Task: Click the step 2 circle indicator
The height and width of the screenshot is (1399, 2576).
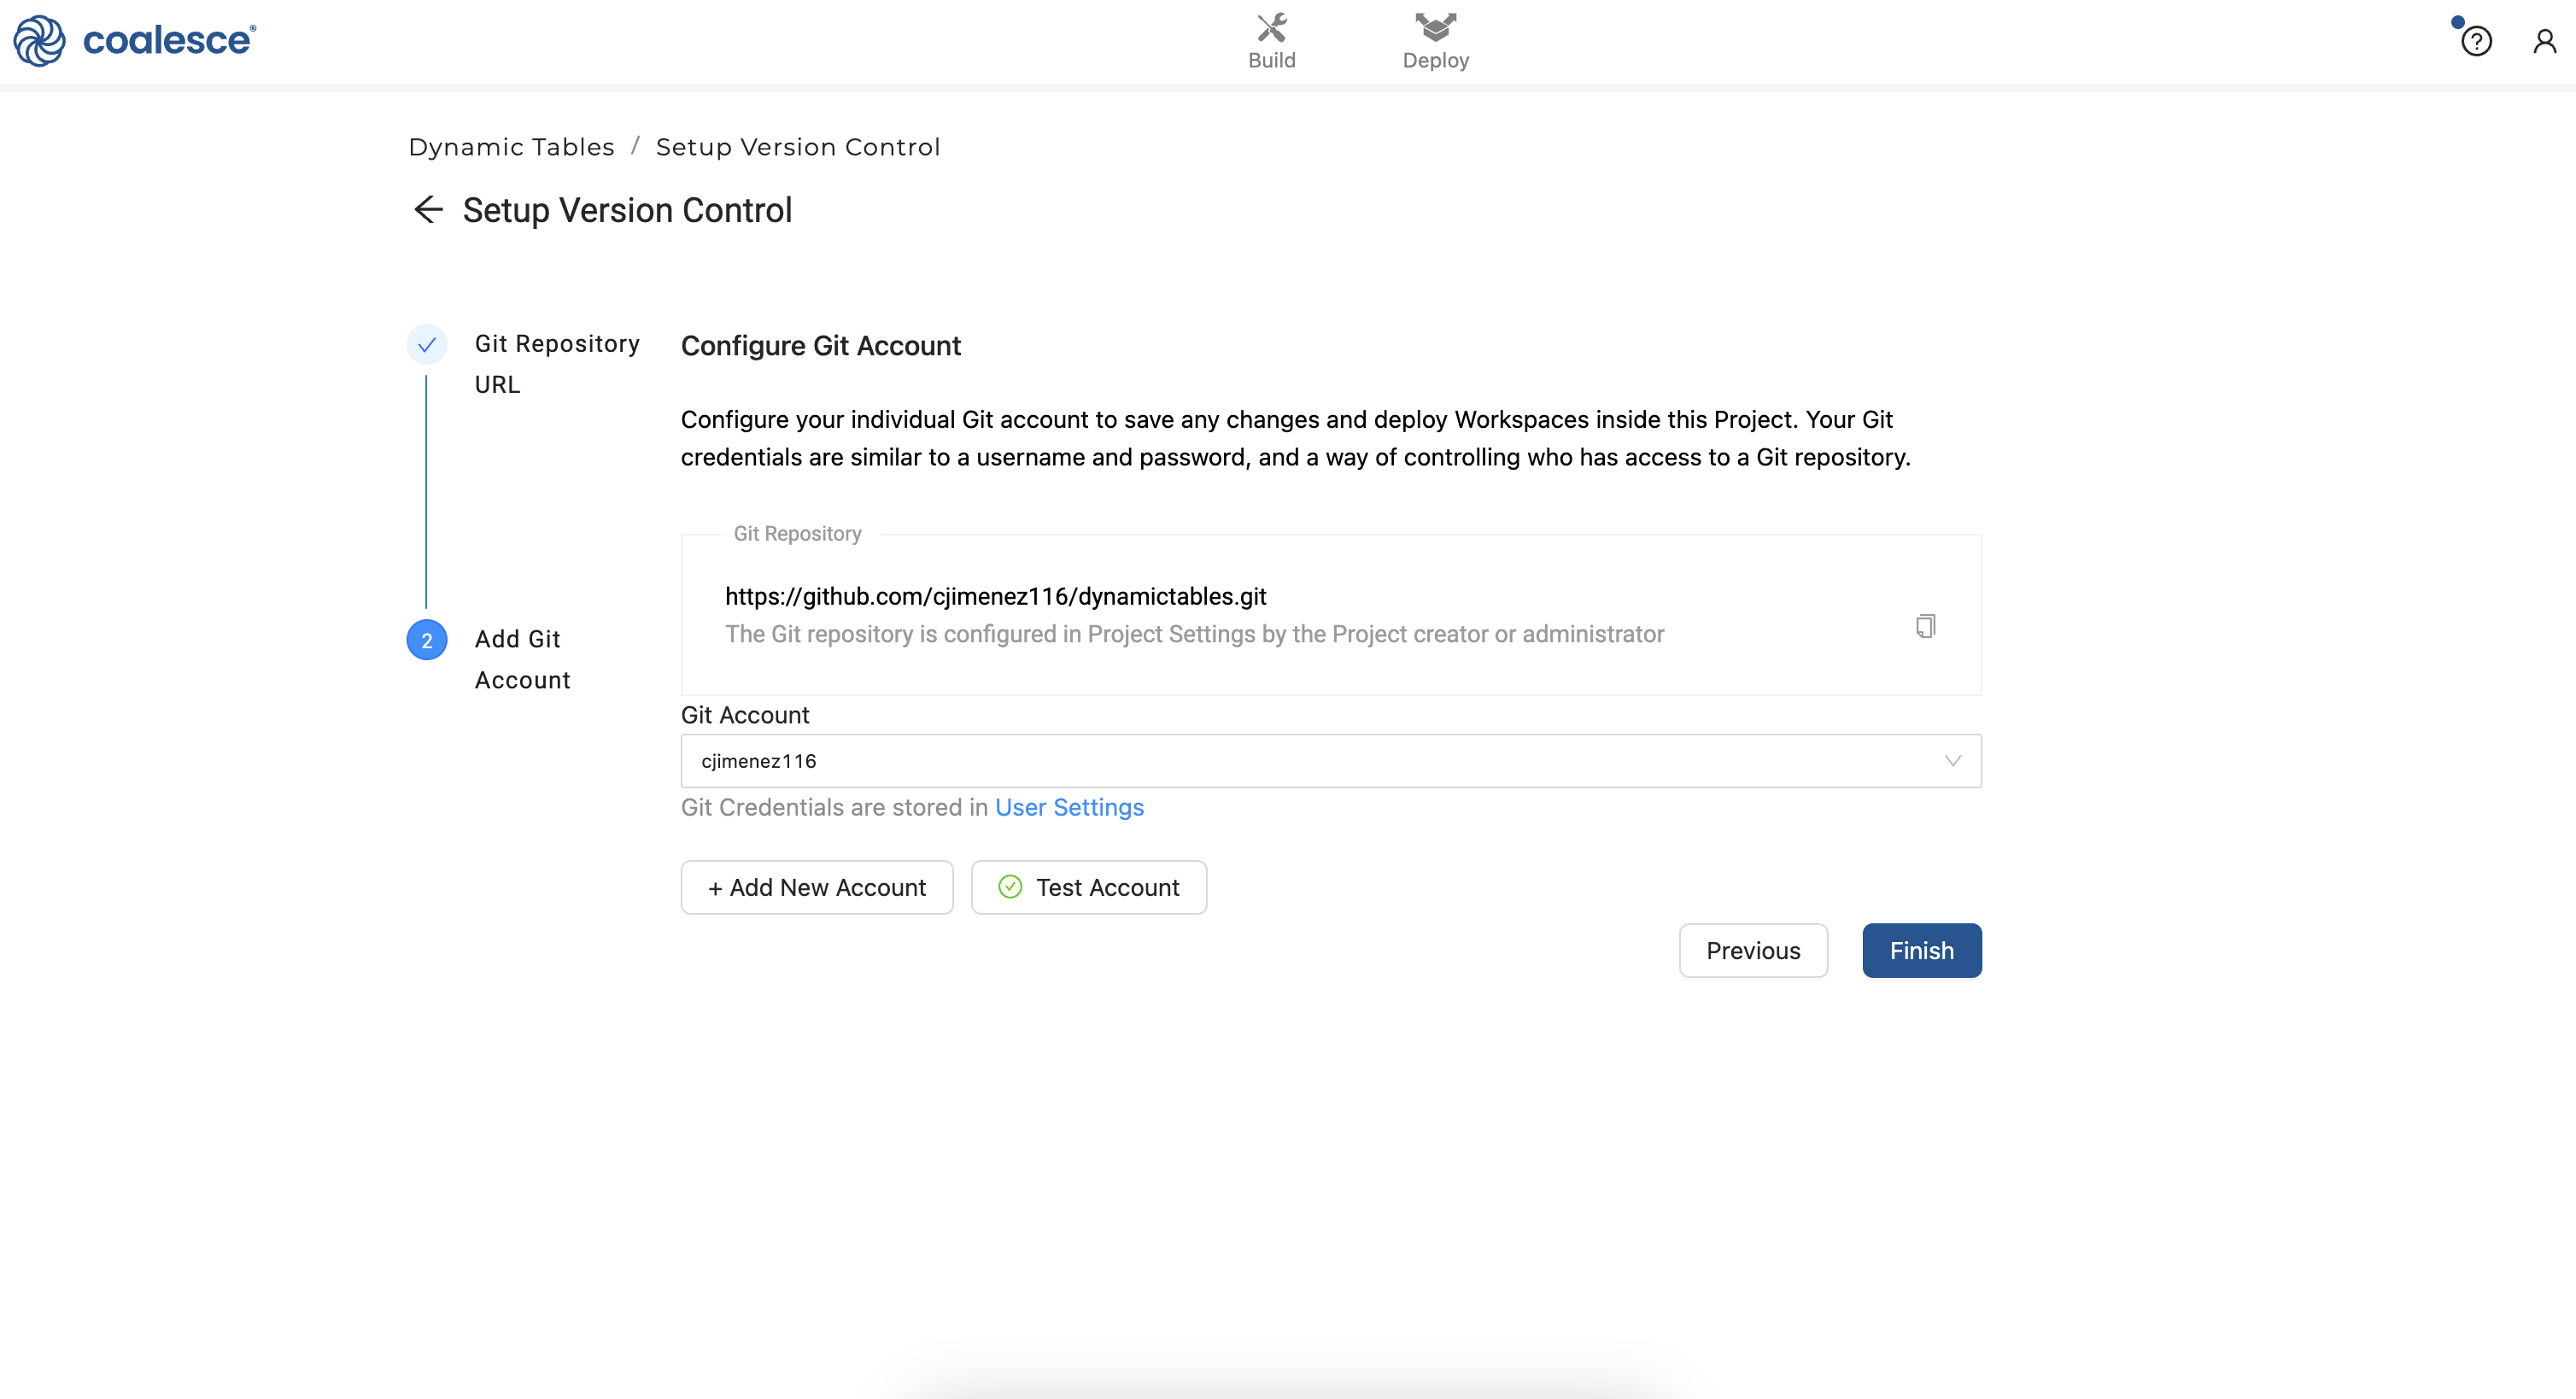Action: point(427,641)
